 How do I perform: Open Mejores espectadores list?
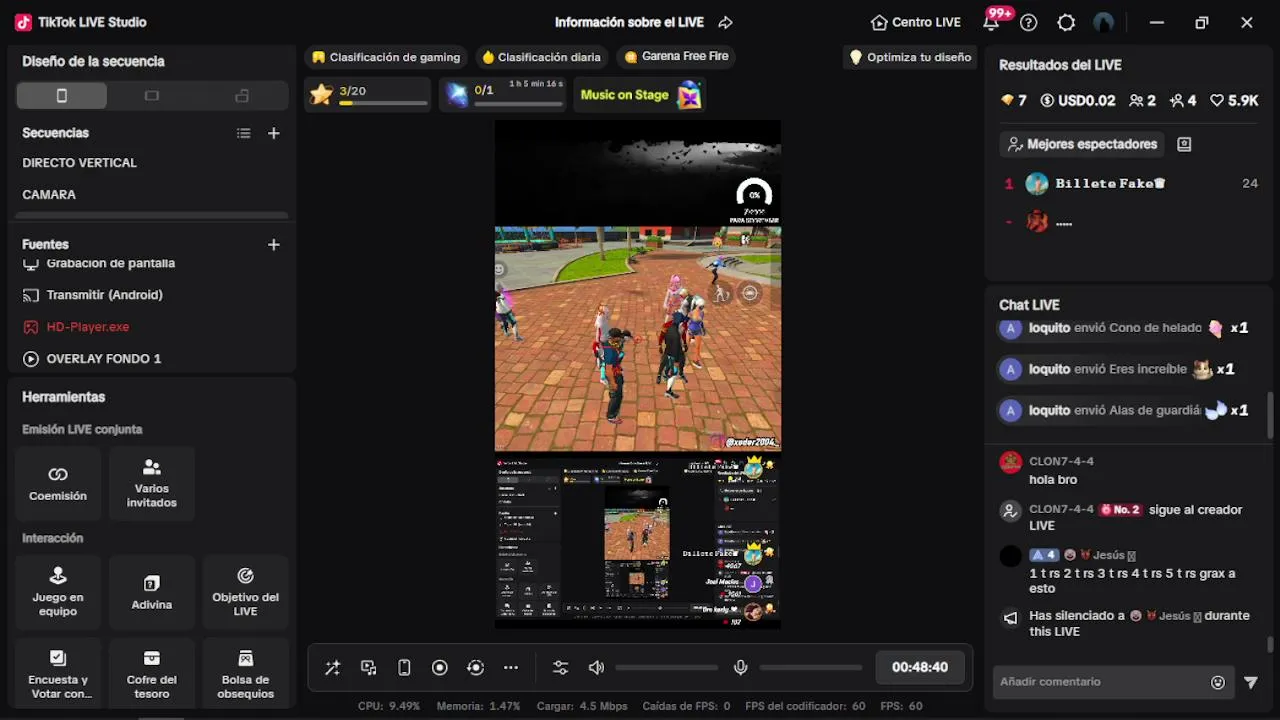[1083, 145]
